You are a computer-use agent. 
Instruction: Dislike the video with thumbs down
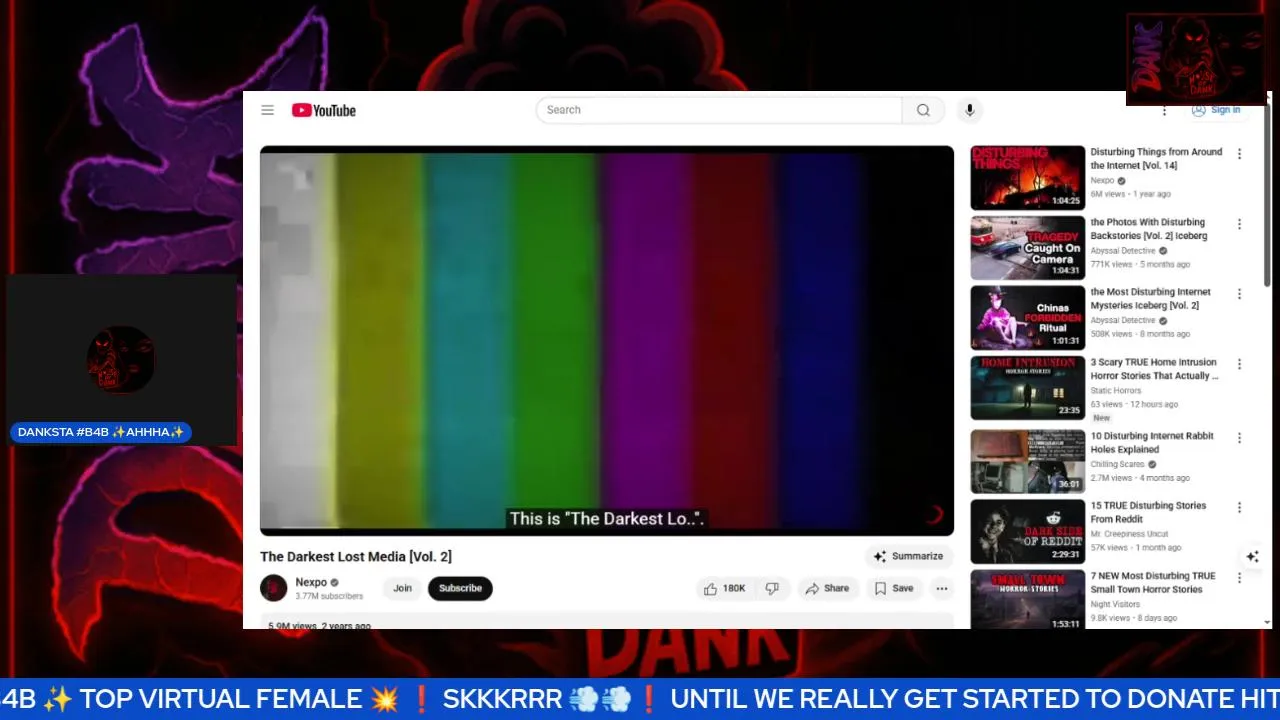772,588
